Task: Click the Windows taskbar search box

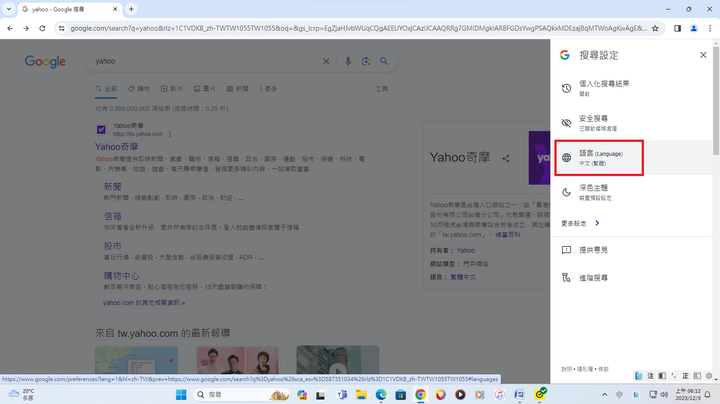Action: pos(242,394)
